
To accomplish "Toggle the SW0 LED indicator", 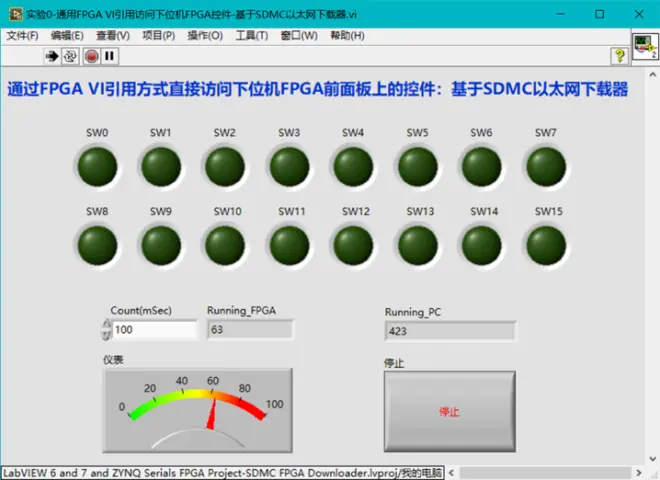I will pyautogui.click(x=98, y=166).
